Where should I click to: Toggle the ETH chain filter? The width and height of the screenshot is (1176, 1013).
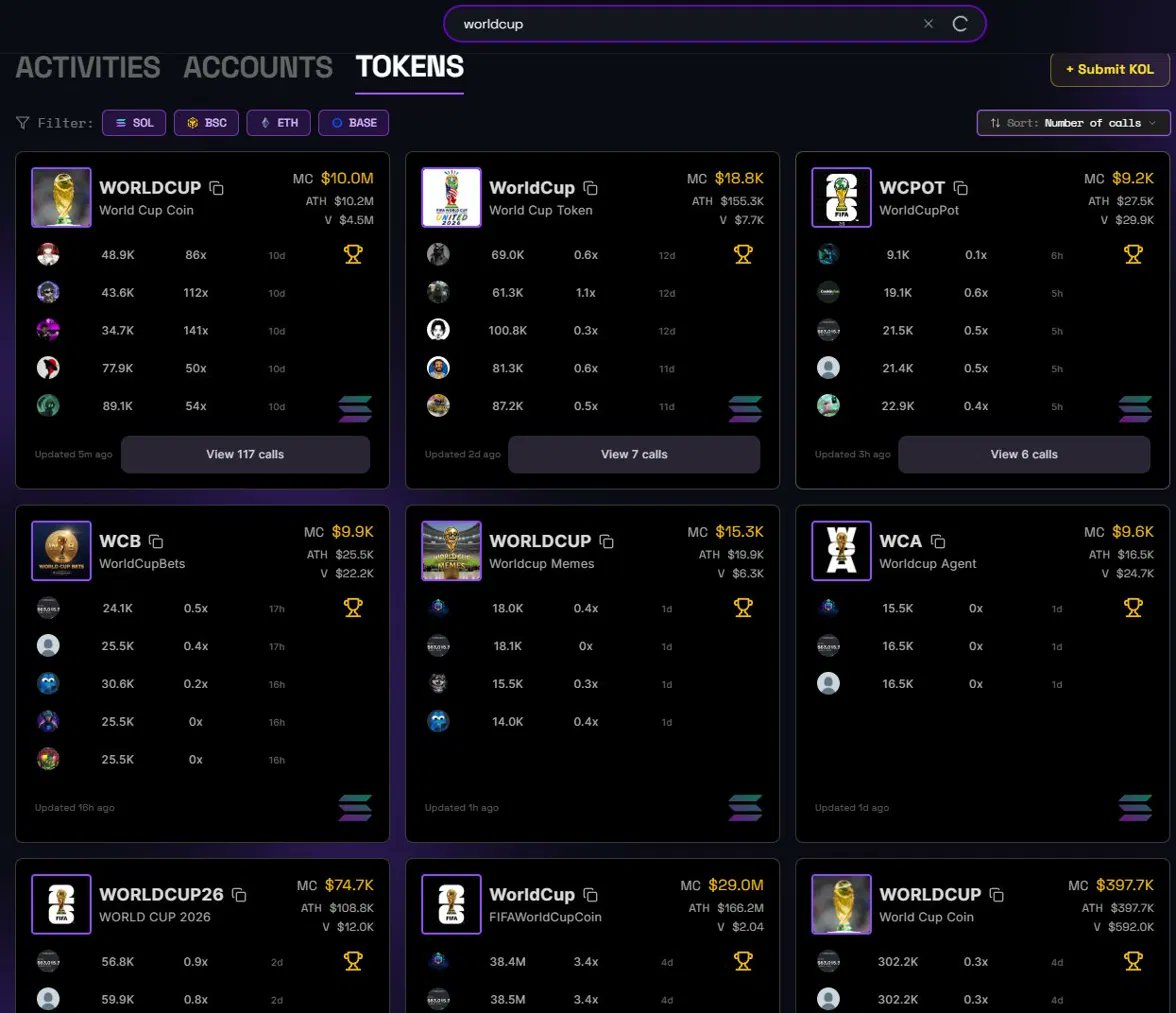tap(279, 123)
